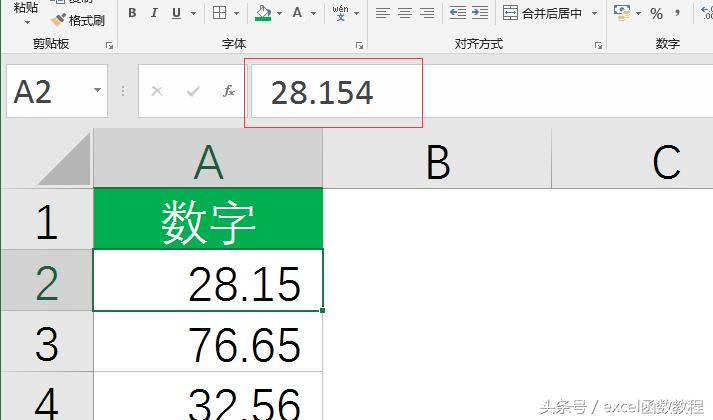Increase indent
Viewport: 713px width, 420px height.
click(x=480, y=13)
